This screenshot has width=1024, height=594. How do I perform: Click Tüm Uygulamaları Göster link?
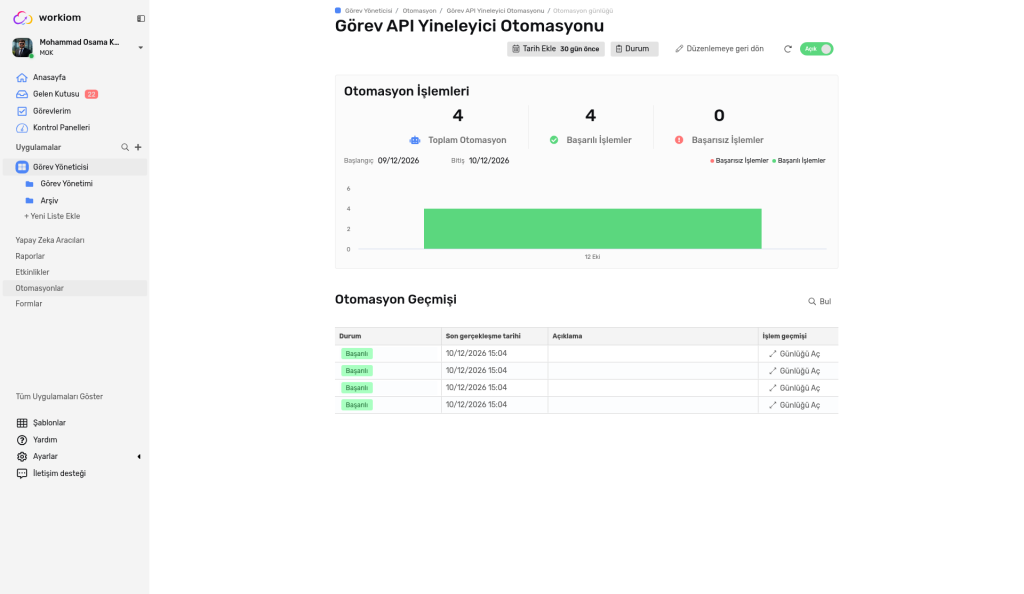[x=59, y=396]
